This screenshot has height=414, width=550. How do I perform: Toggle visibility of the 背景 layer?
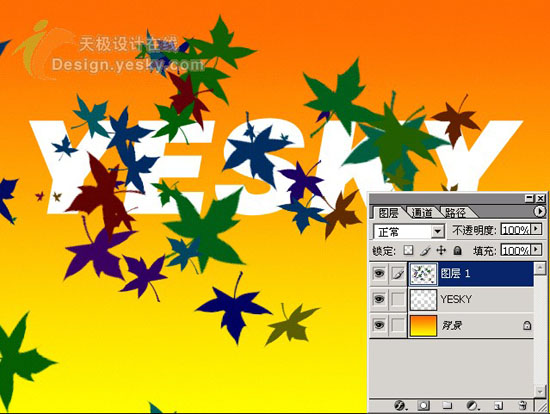[x=379, y=325]
